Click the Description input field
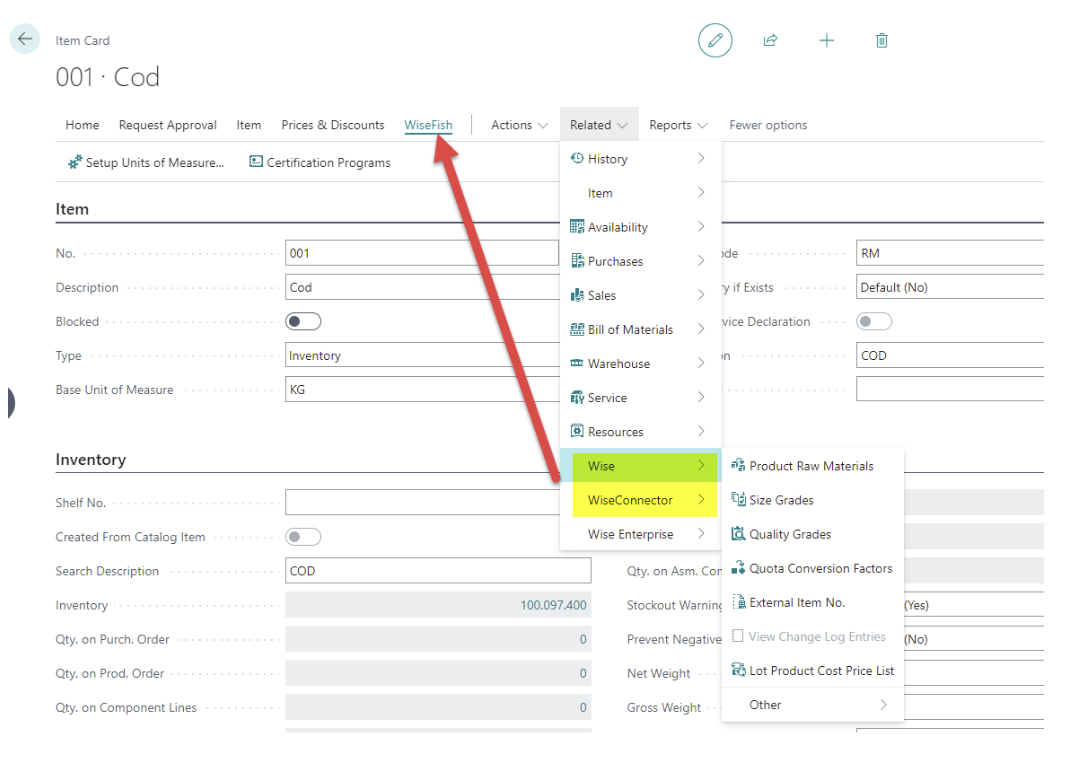The height and width of the screenshot is (763, 1072). coord(421,288)
